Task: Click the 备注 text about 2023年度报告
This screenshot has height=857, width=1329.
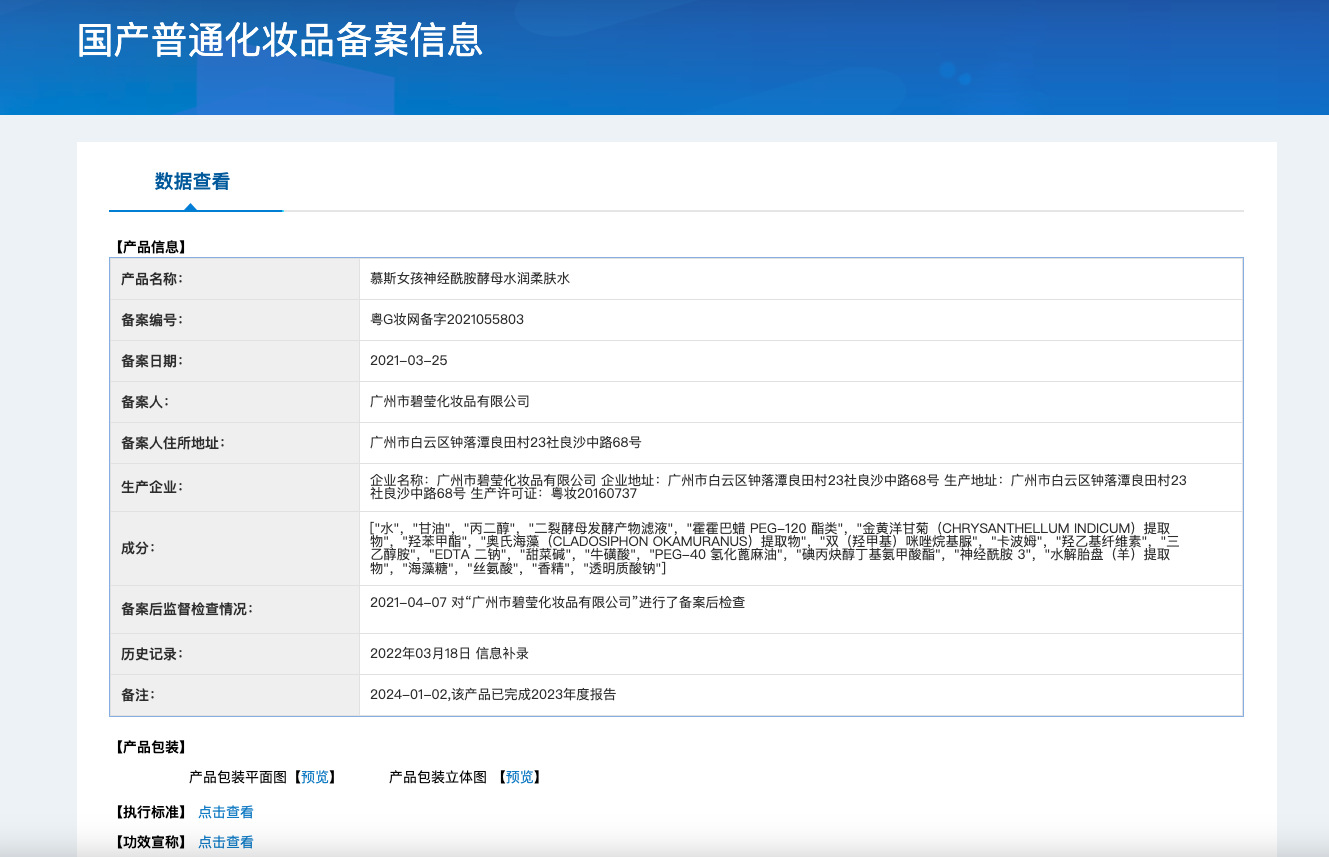Action: 493,695
